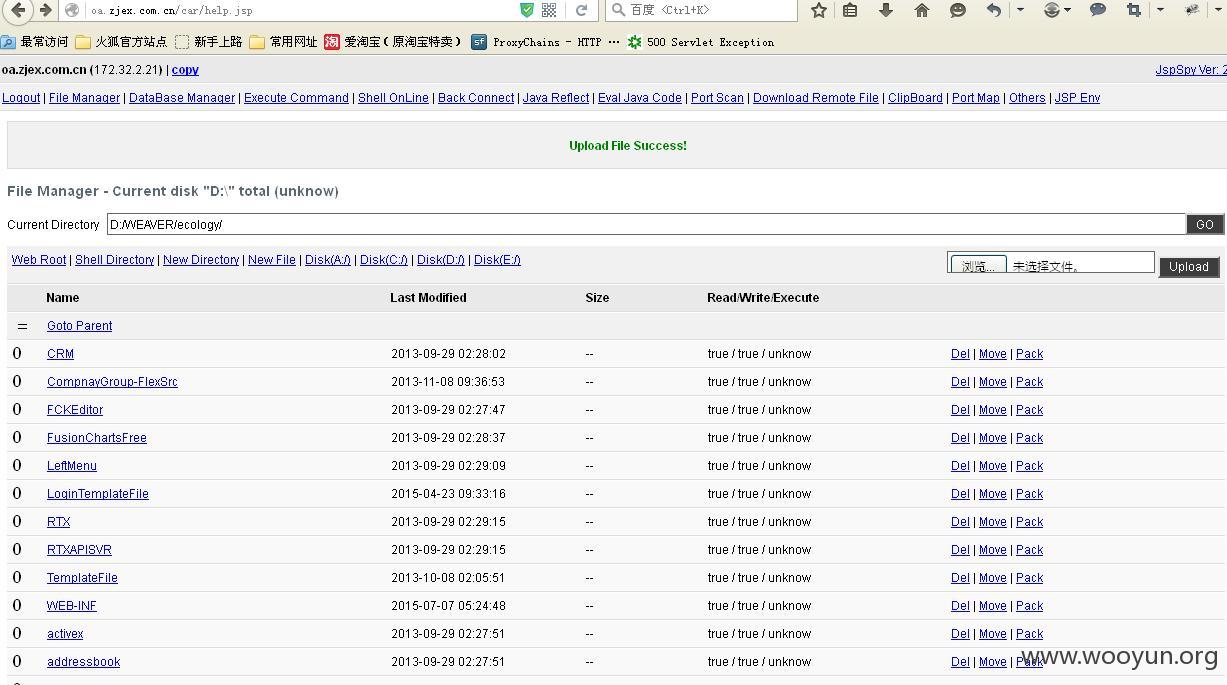This screenshot has height=685, width=1227.
Task: Open Shell OnLine menu link
Action: pos(393,98)
